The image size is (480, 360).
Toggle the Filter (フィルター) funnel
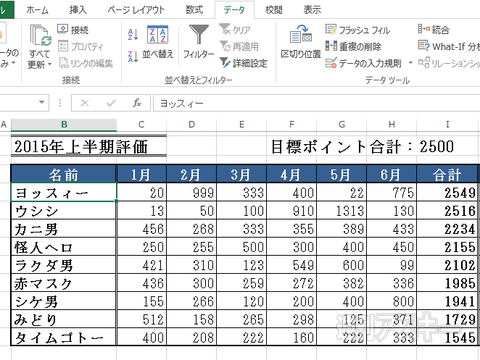click(x=199, y=42)
